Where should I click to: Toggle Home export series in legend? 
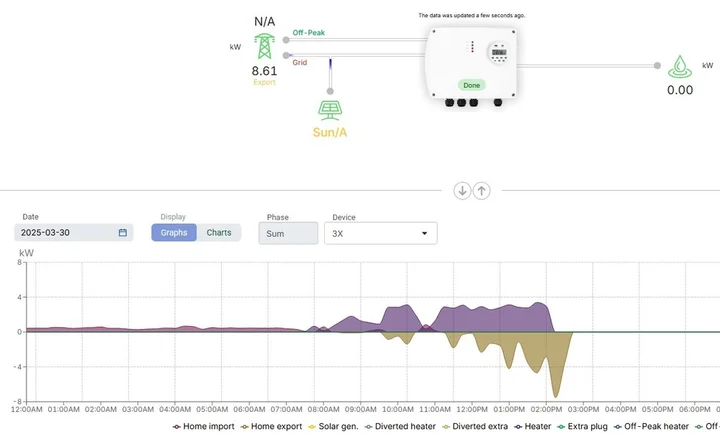pos(273,426)
